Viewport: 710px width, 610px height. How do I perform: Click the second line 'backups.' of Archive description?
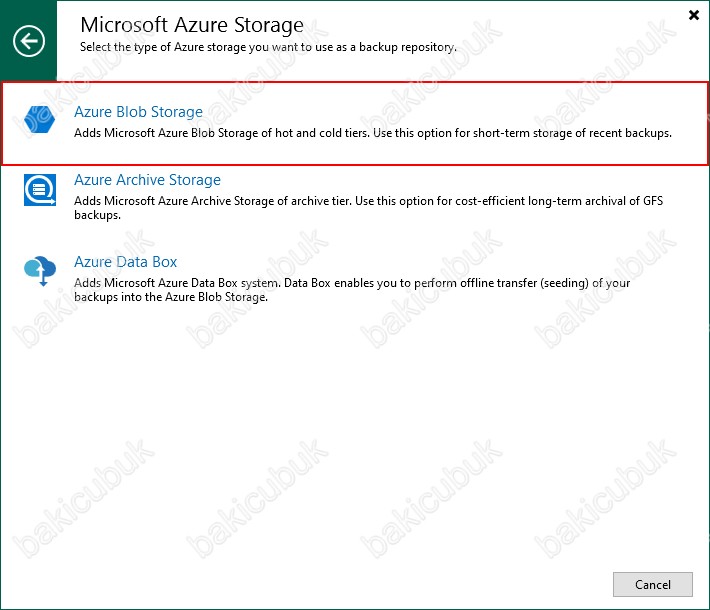coord(97,215)
